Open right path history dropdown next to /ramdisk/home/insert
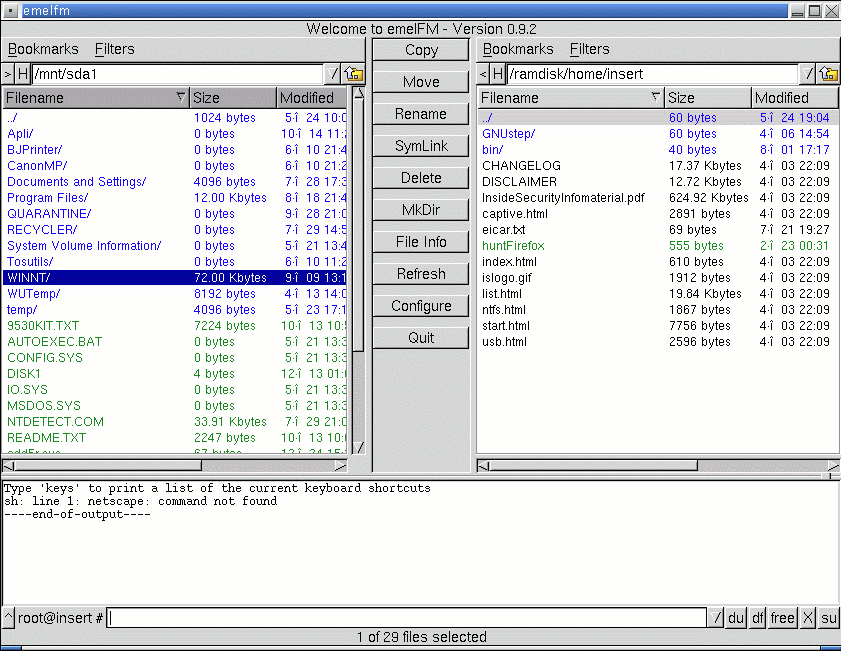841x651 pixels. (808, 74)
